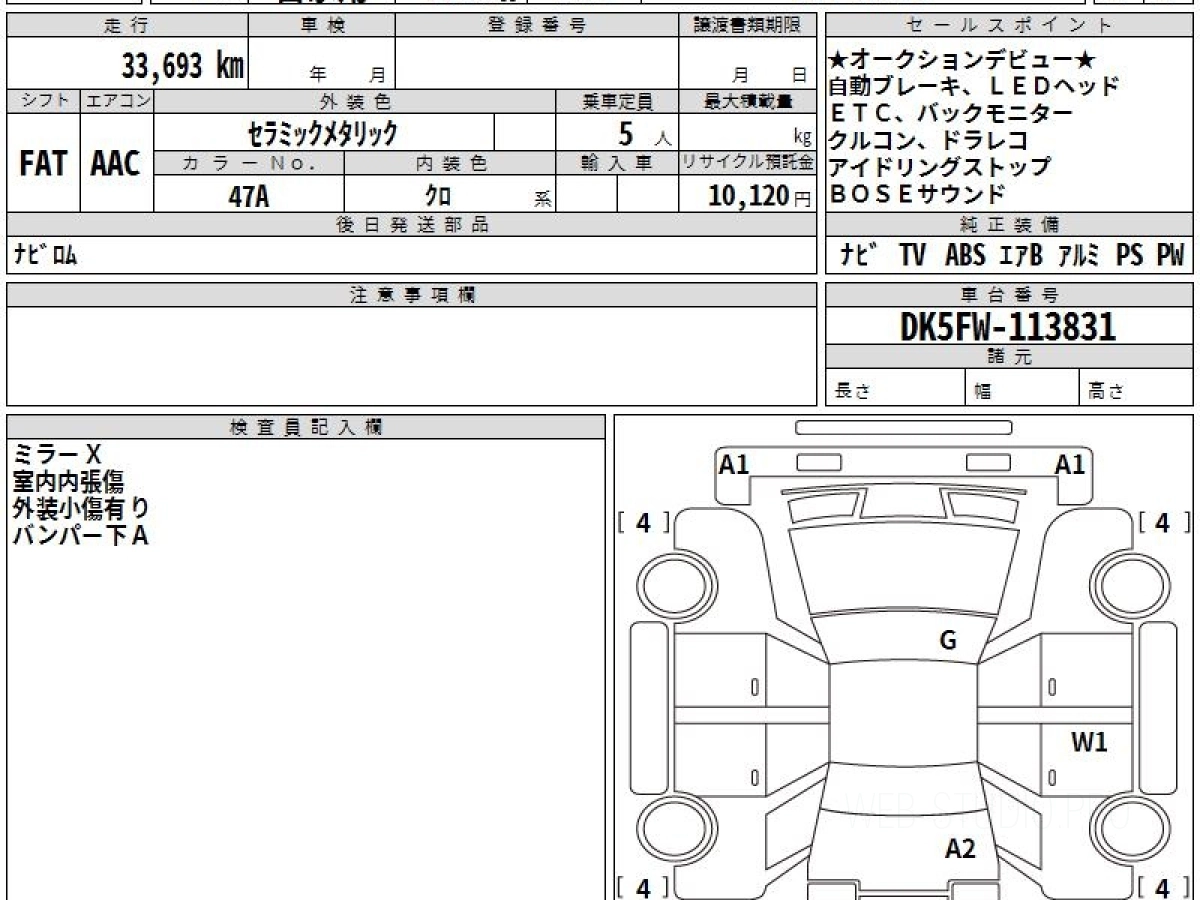Screen dimensions: 1200x900
Task: Click the エアコン header cell
Action: coord(117,101)
